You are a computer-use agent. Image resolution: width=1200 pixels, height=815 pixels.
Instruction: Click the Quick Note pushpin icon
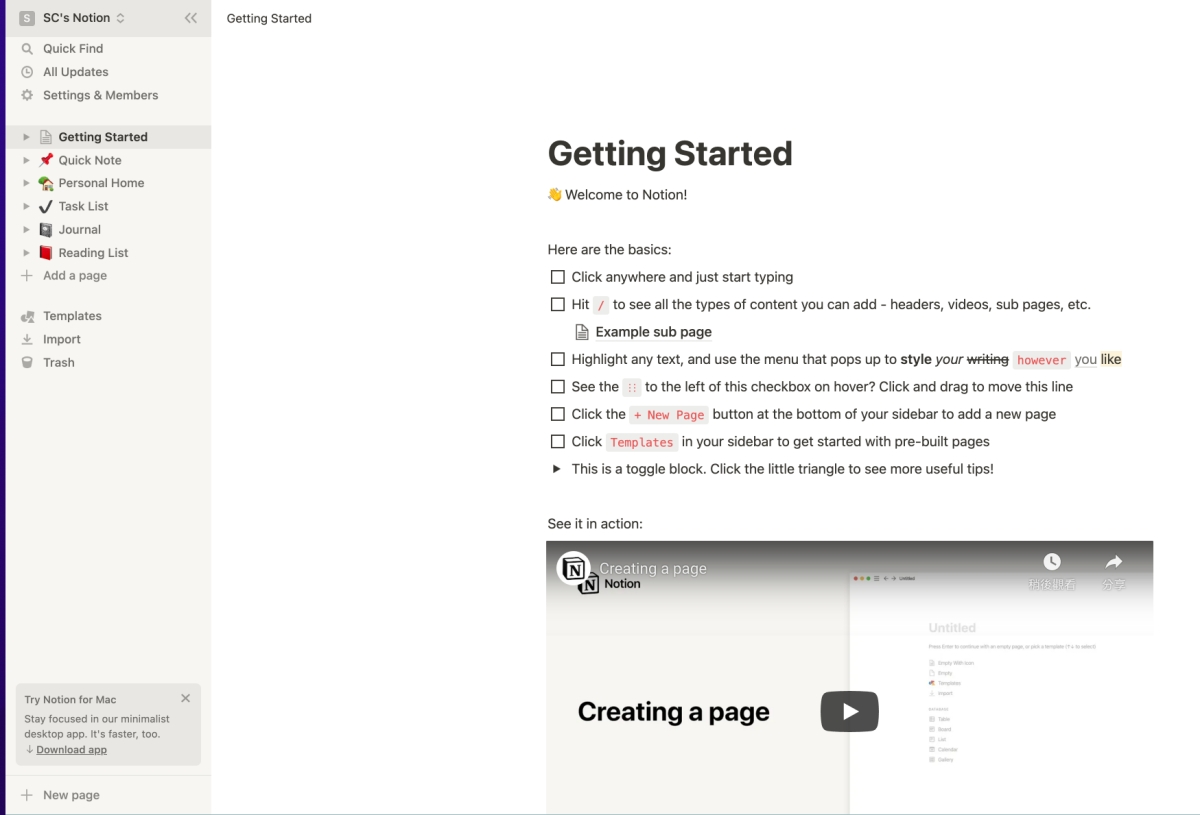pyautogui.click(x=46, y=160)
